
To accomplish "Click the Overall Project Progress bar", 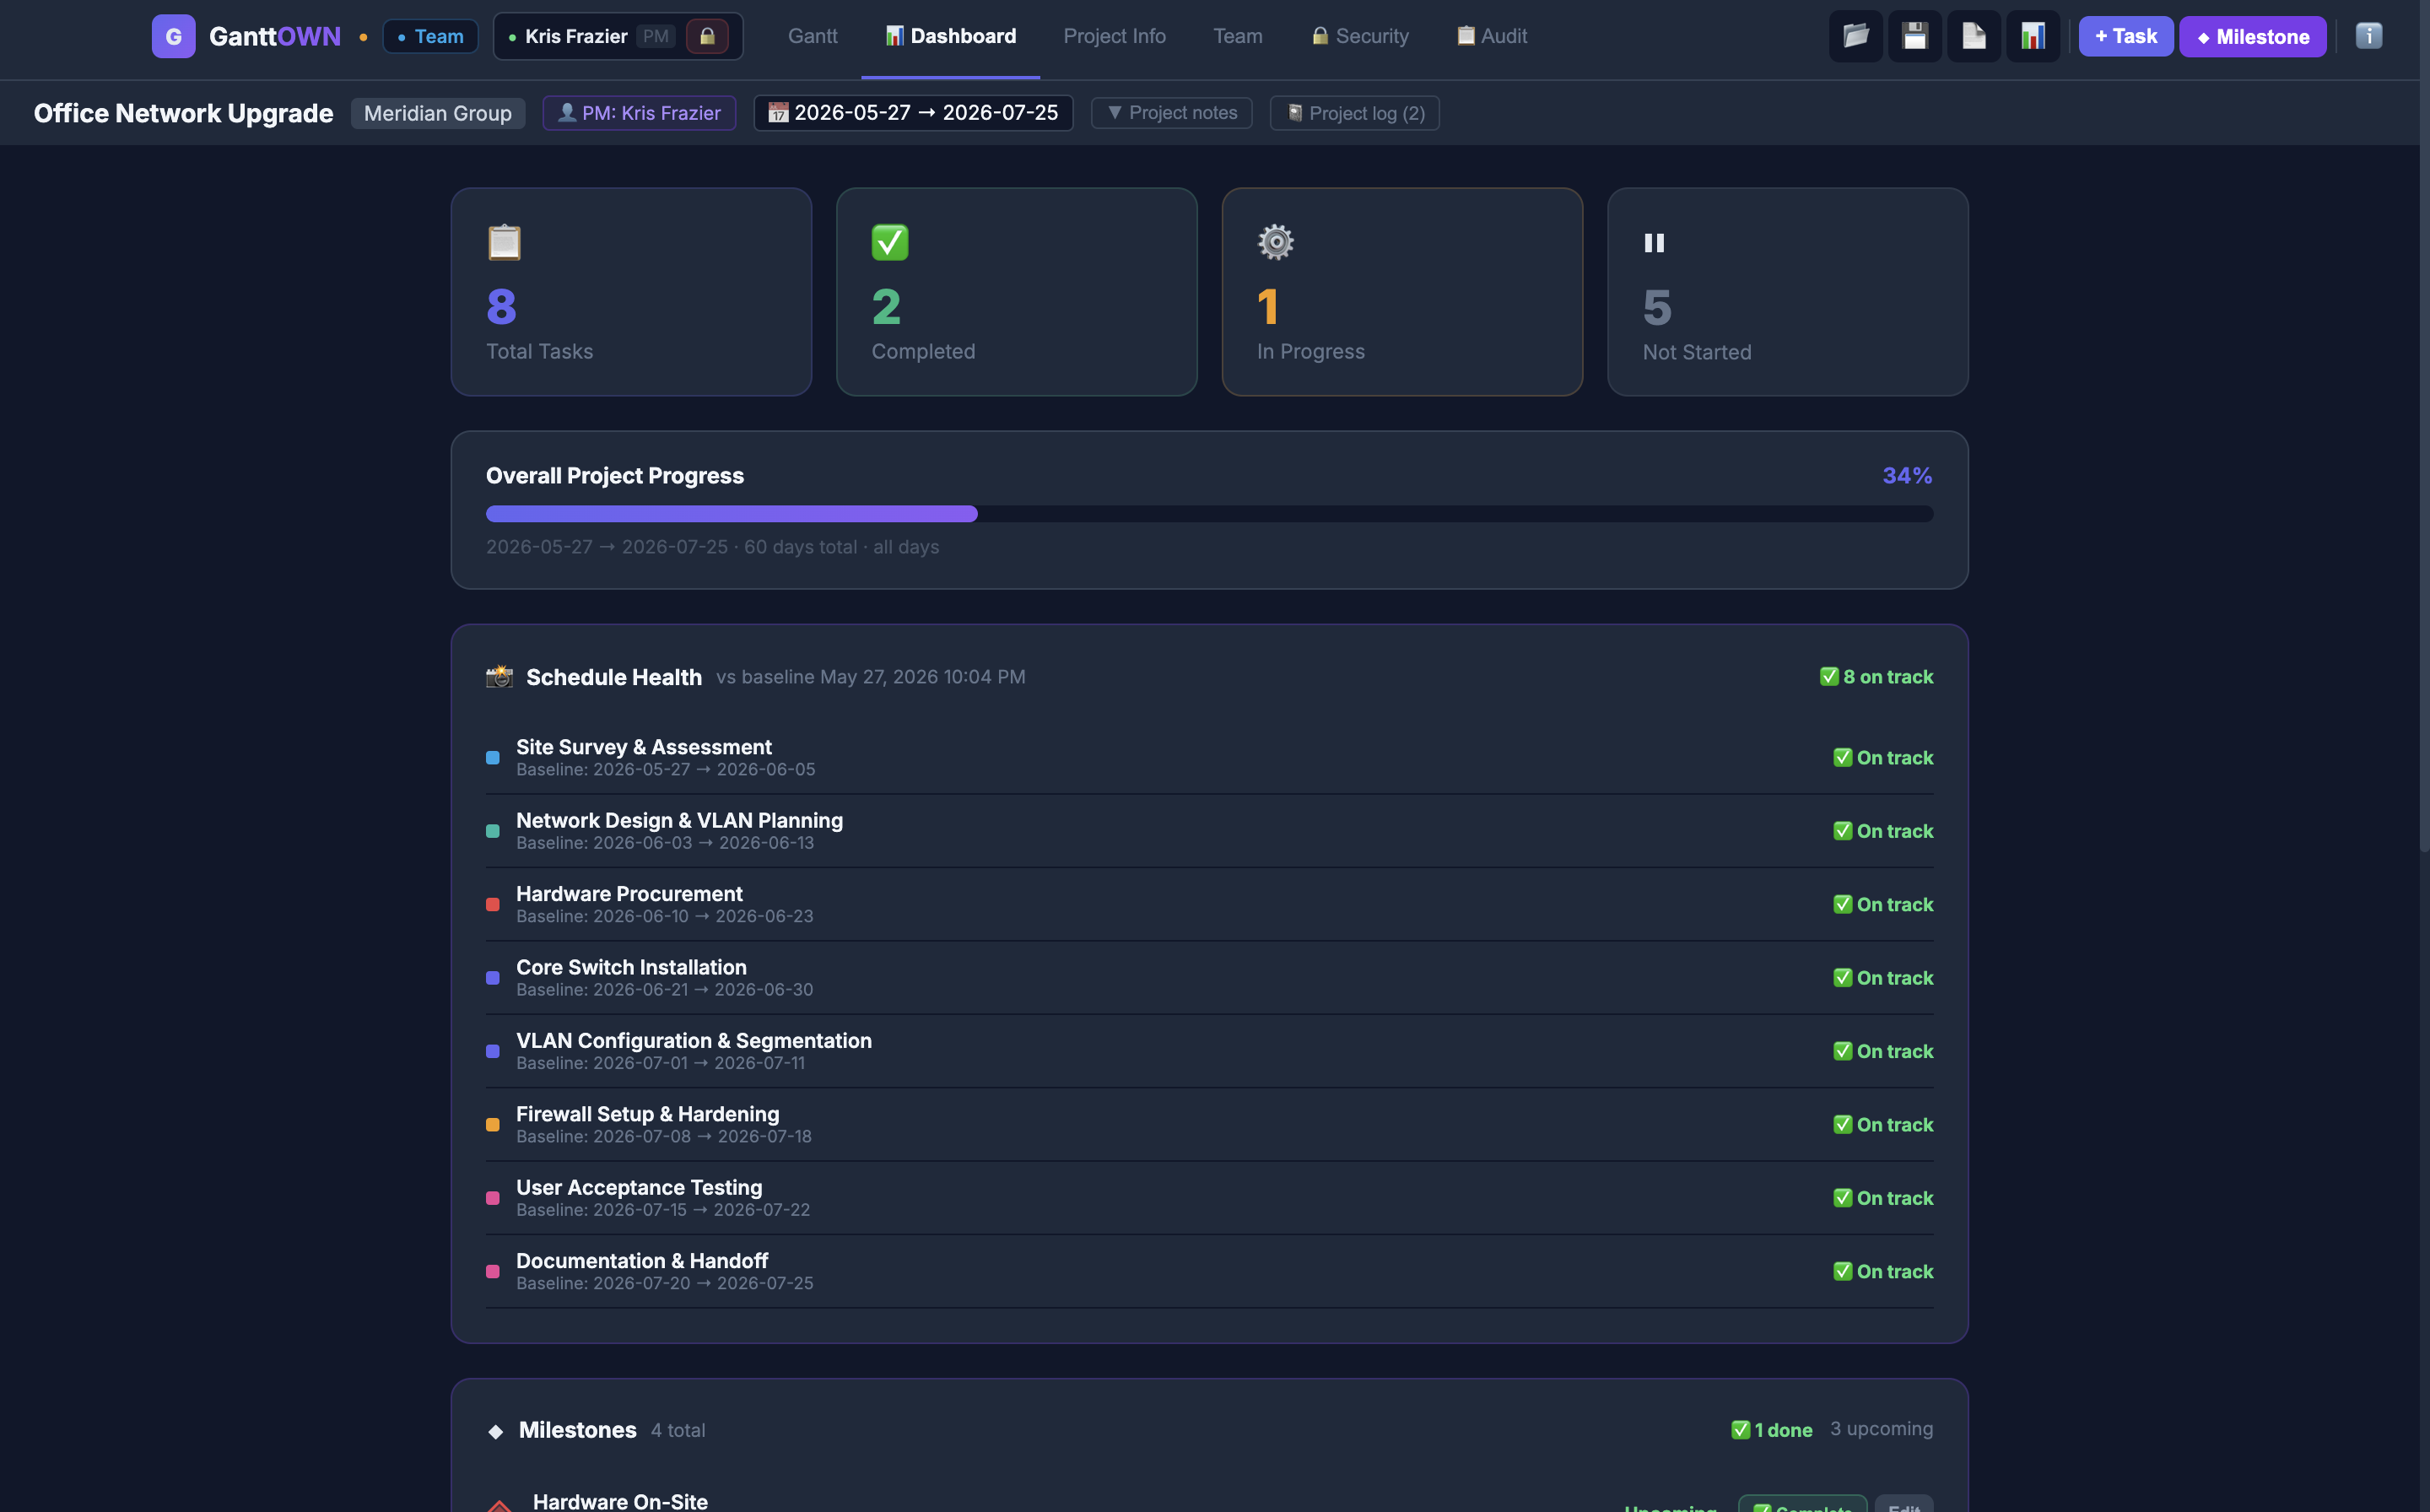I will 1209,514.
